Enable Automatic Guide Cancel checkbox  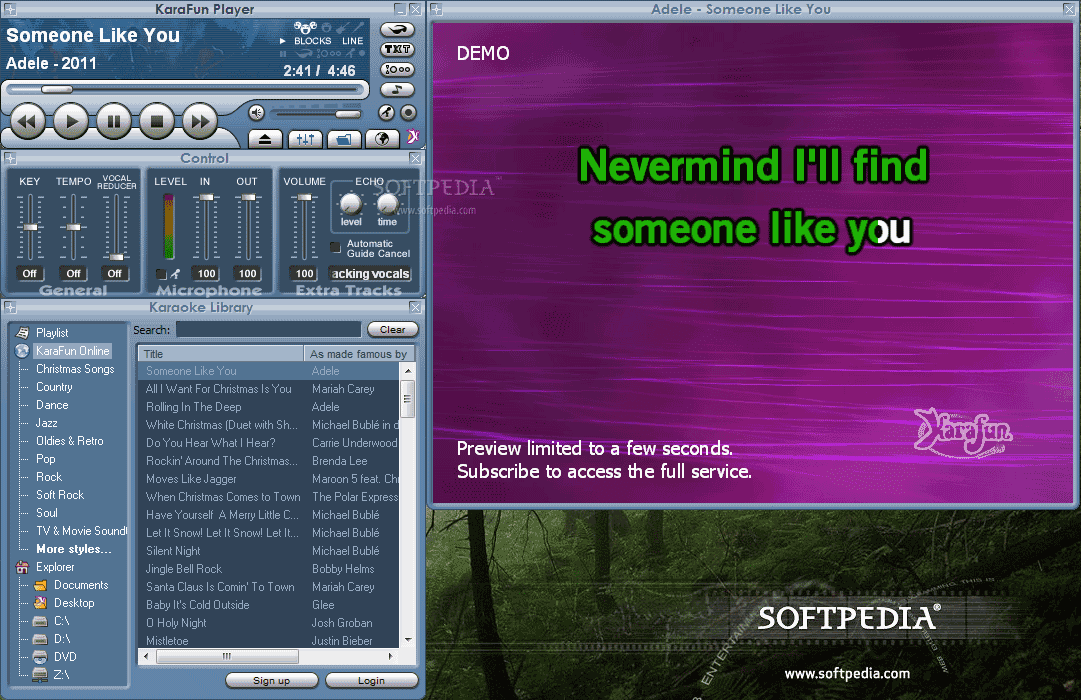336,247
